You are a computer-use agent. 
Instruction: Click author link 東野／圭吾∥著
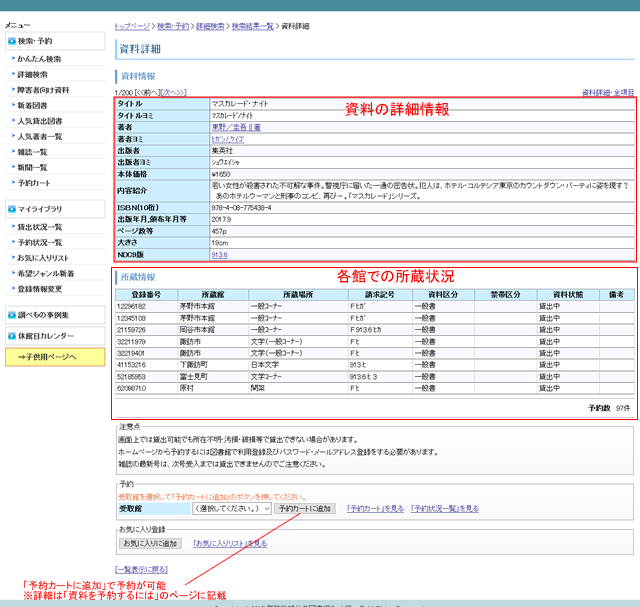[236, 127]
